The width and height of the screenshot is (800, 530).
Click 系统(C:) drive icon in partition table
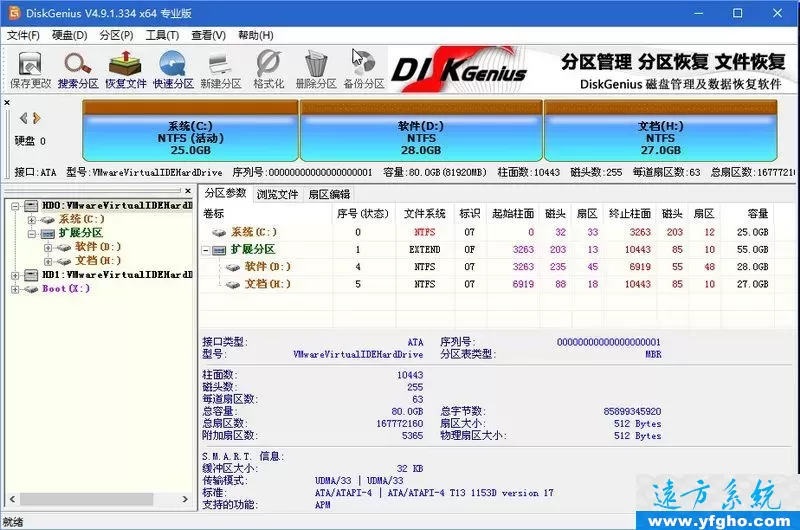[219, 233]
